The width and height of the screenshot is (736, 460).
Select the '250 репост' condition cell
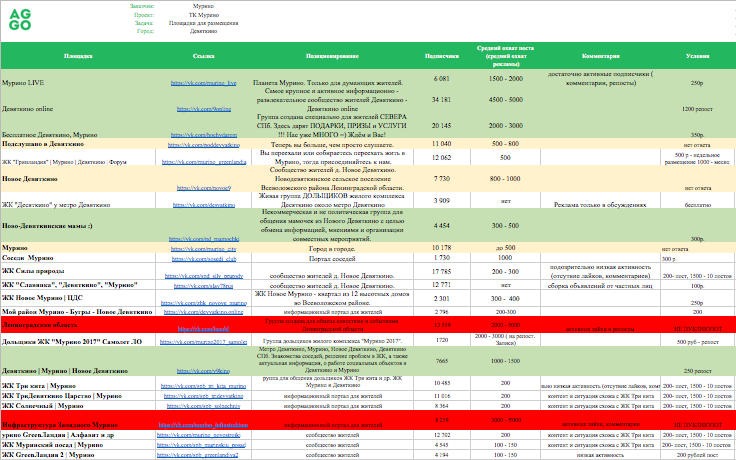click(x=698, y=371)
